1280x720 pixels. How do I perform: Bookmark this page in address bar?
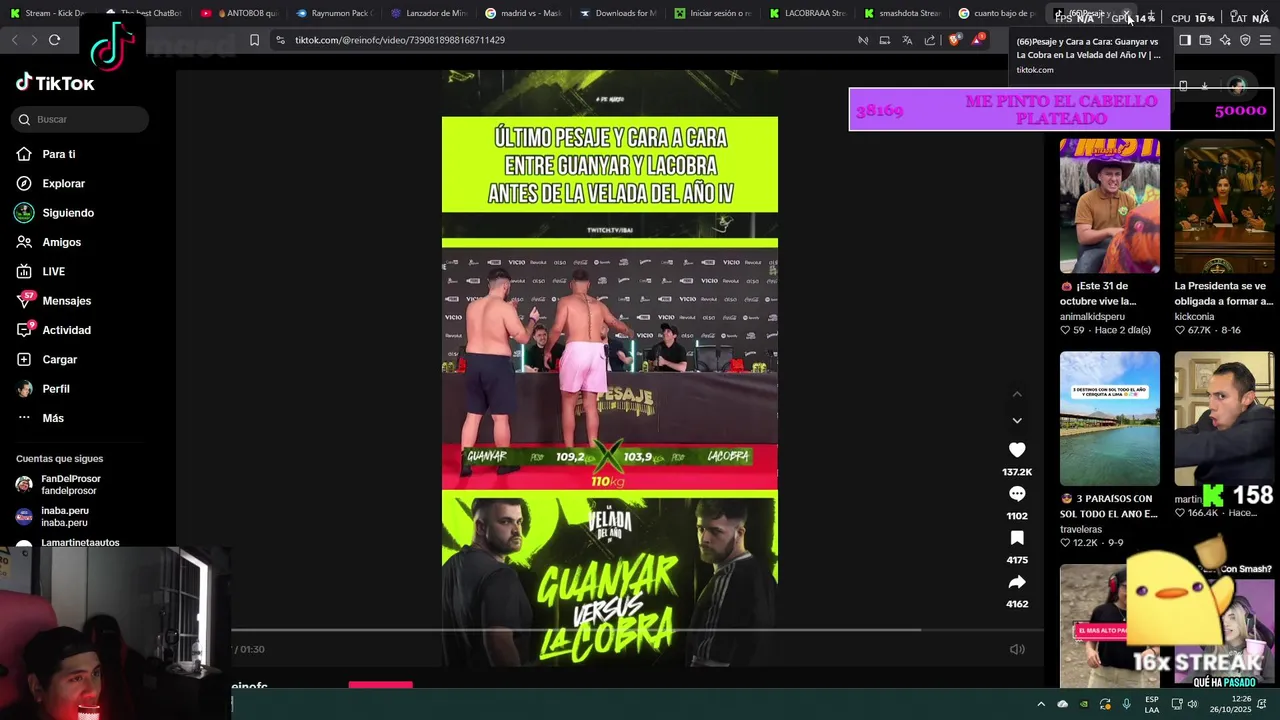(x=254, y=40)
